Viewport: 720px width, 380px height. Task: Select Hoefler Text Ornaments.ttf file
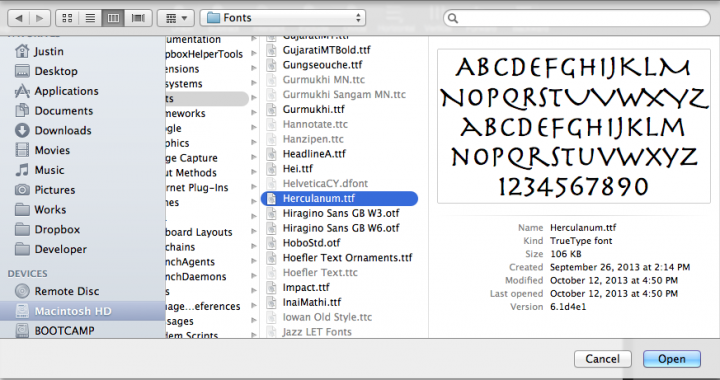[347, 257]
